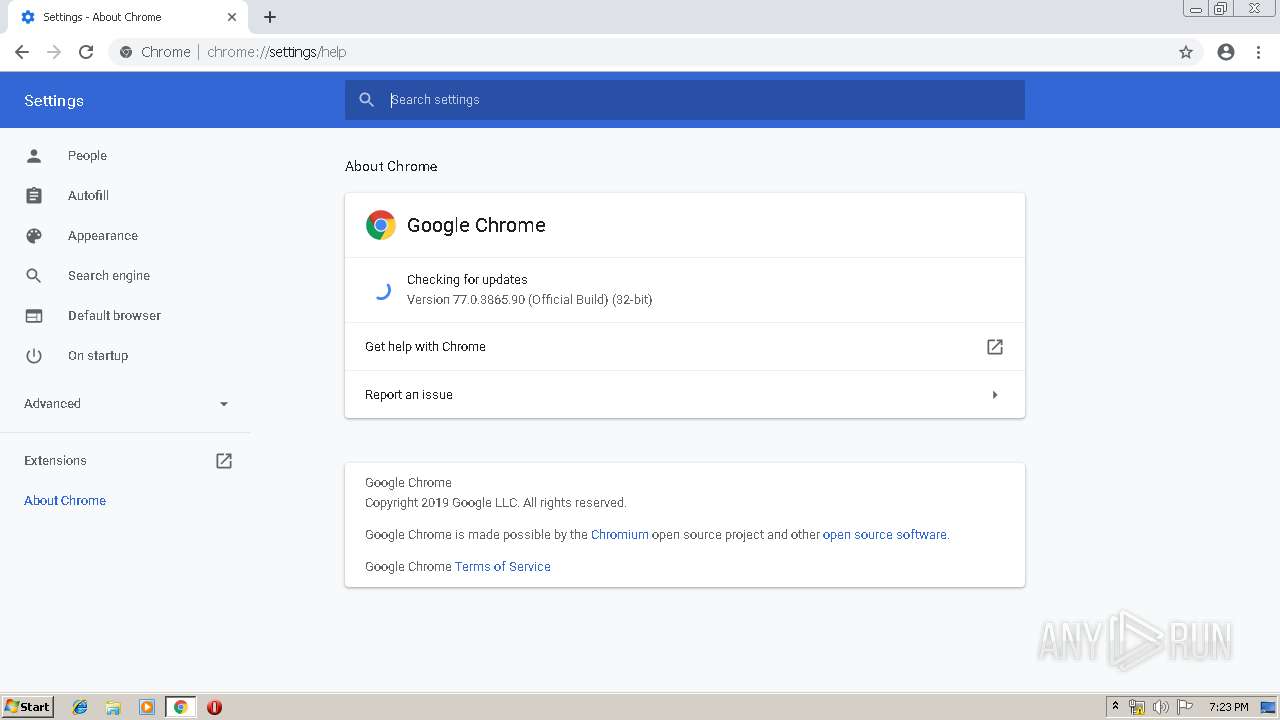This screenshot has height=720, width=1280.
Task: Click the Version 77.0.3865.90 text
Action: pyautogui.click(x=529, y=300)
